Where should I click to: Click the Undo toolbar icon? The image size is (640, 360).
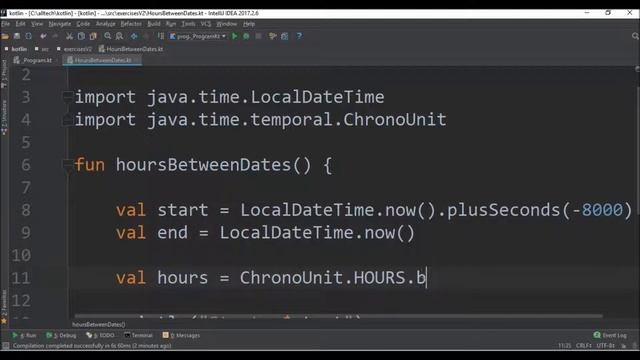(x=43, y=36)
